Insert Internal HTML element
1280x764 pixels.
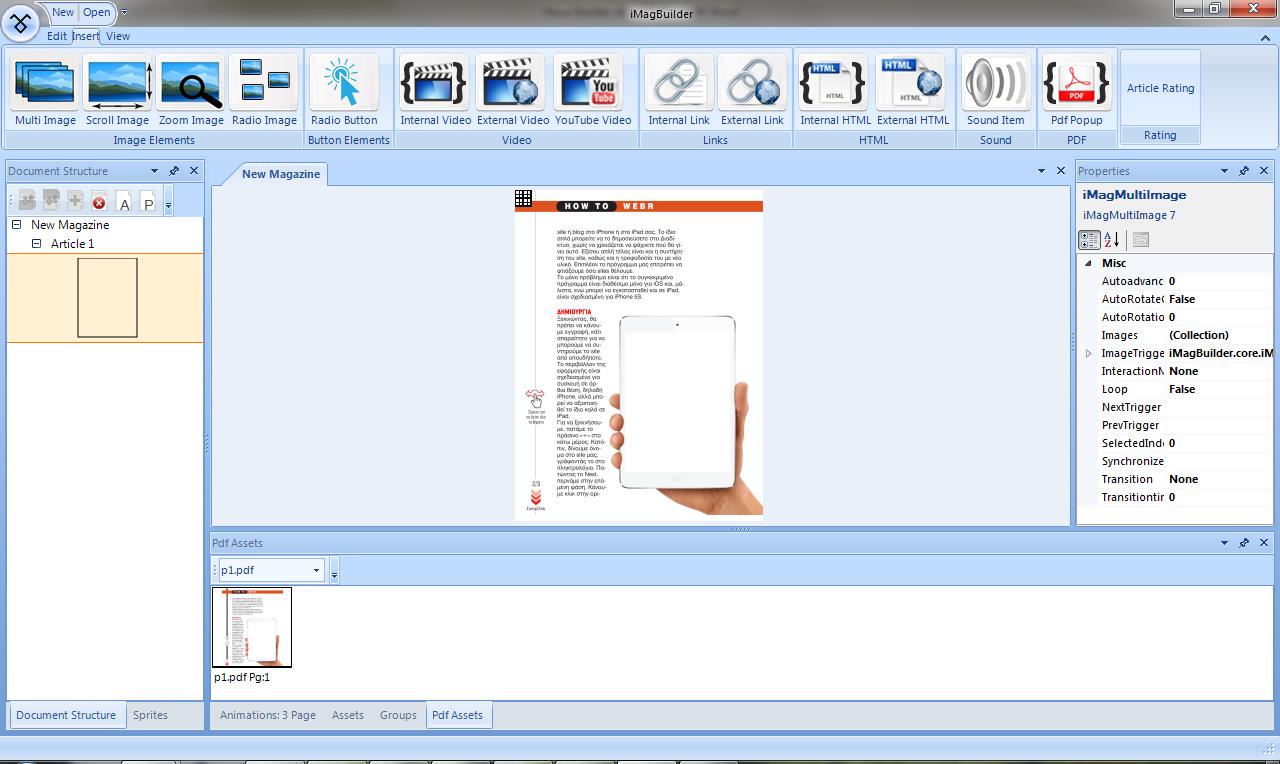click(835, 90)
